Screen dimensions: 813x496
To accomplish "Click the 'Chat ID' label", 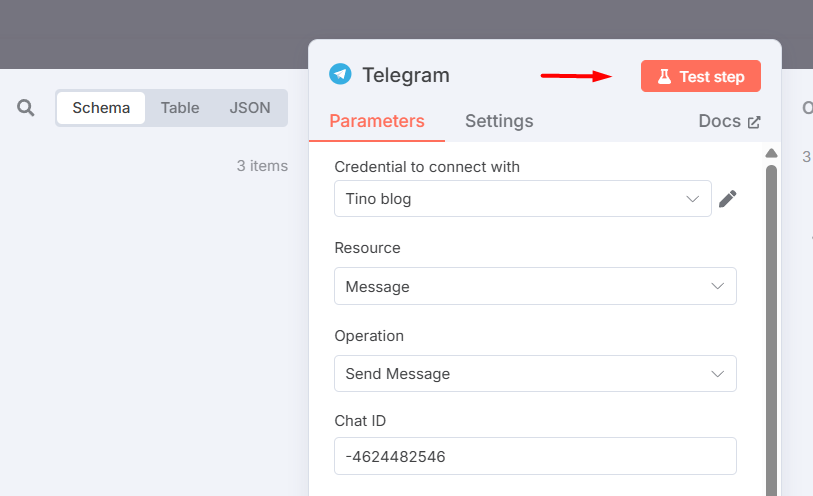I will click(360, 421).
